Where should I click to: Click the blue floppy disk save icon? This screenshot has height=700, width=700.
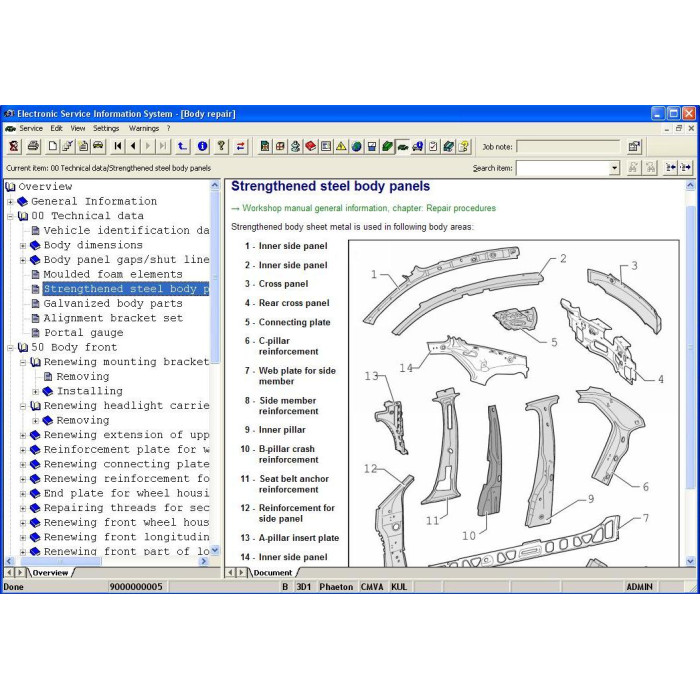click(x=371, y=146)
